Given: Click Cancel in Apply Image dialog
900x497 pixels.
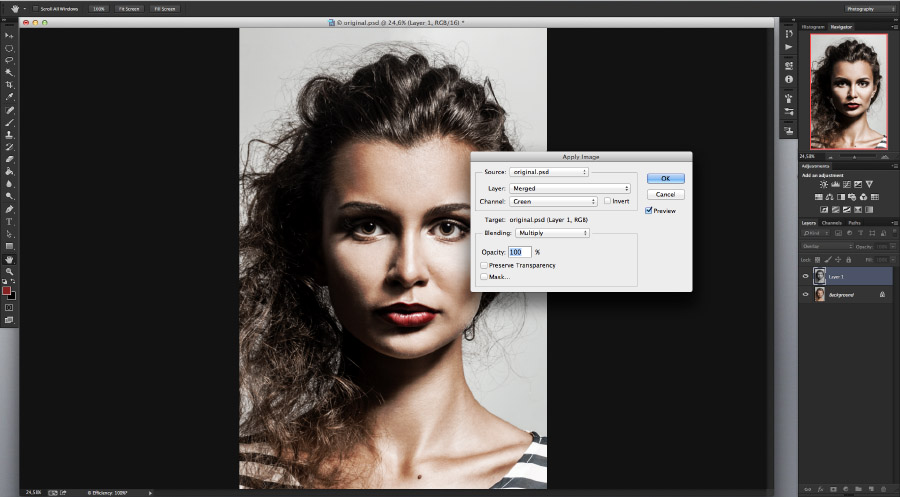Looking at the screenshot, I should [665, 195].
